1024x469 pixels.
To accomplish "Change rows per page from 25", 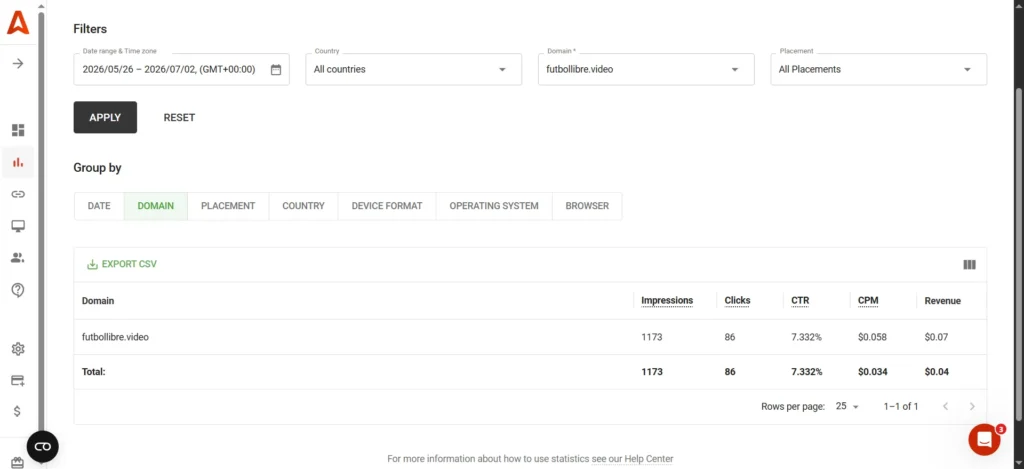I will click(847, 406).
